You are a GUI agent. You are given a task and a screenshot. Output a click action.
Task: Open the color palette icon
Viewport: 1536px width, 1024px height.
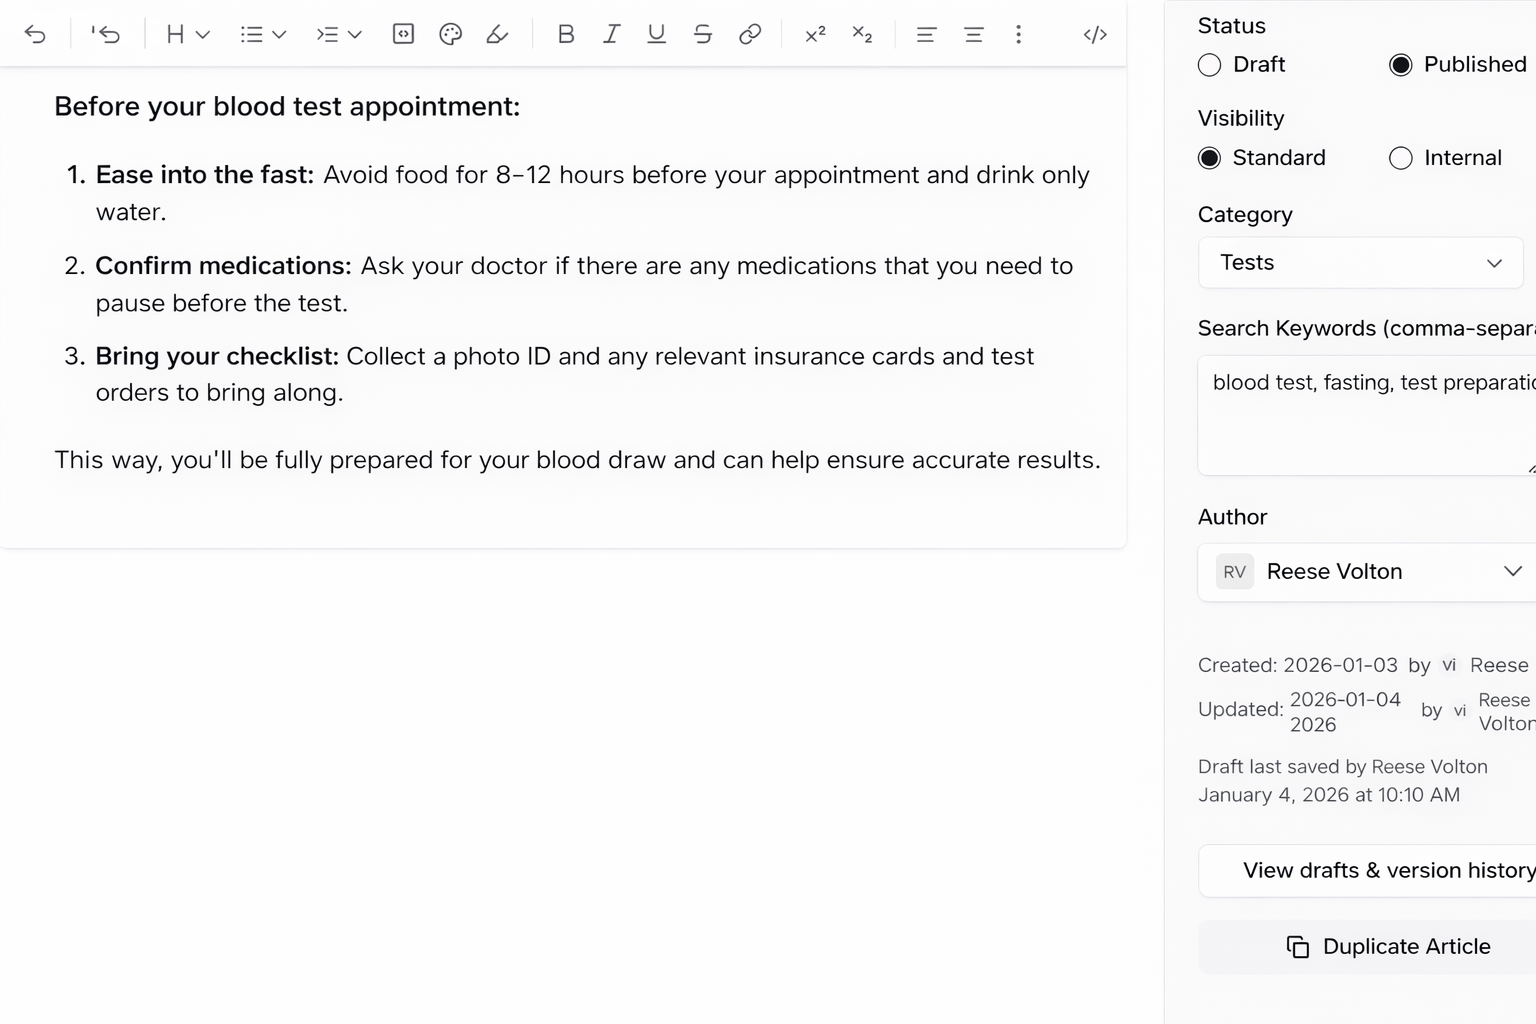click(x=450, y=34)
